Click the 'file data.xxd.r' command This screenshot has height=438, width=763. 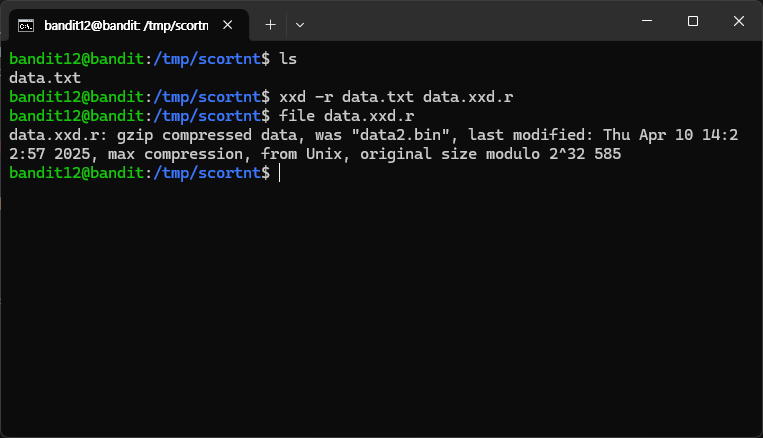346,116
